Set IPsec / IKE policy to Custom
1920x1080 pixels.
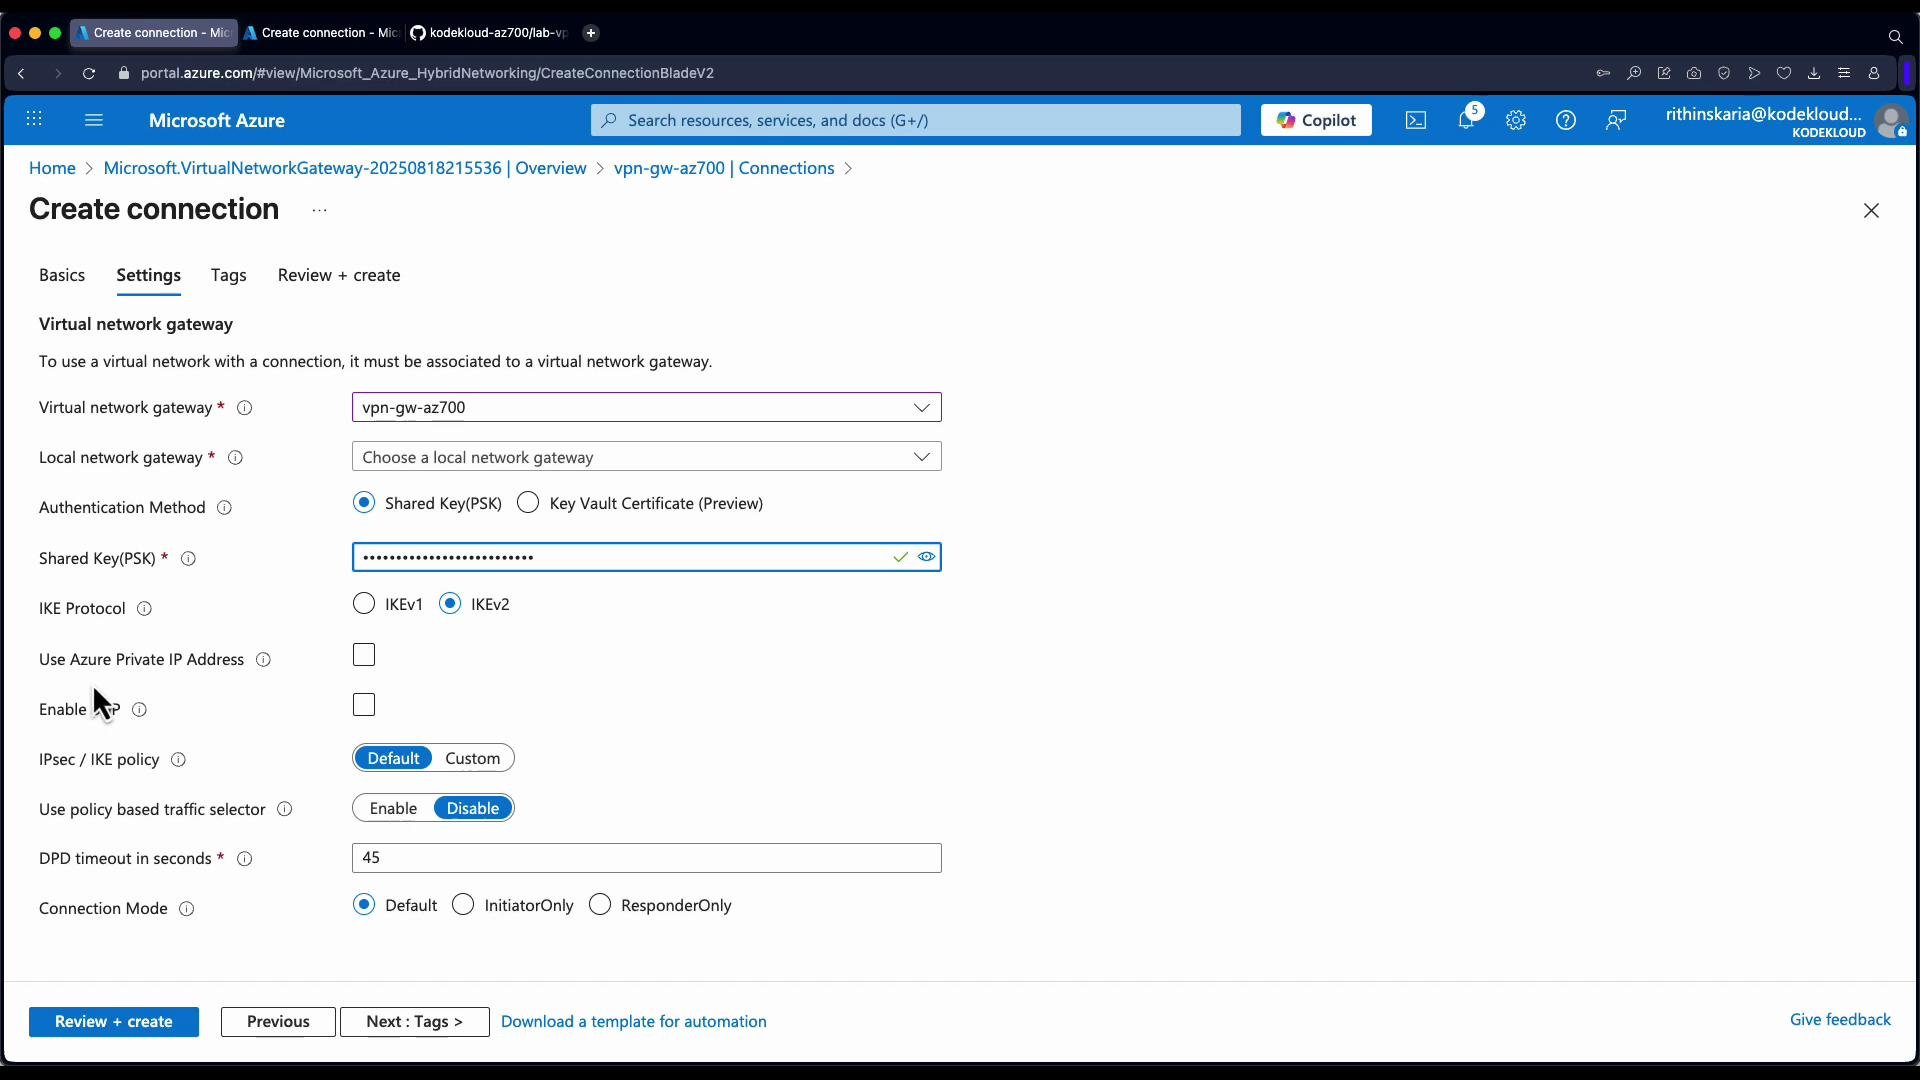tap(473, 758)
